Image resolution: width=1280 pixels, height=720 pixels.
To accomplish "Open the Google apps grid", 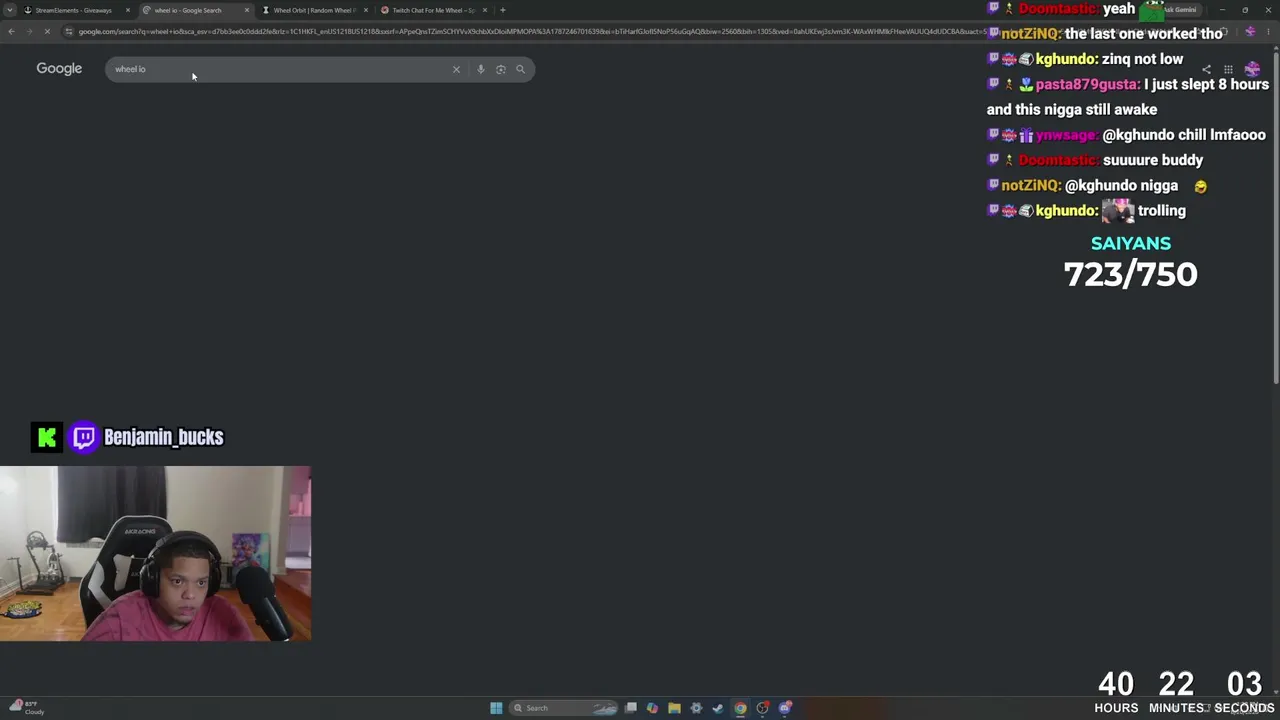I will (x=1228, y=69).
